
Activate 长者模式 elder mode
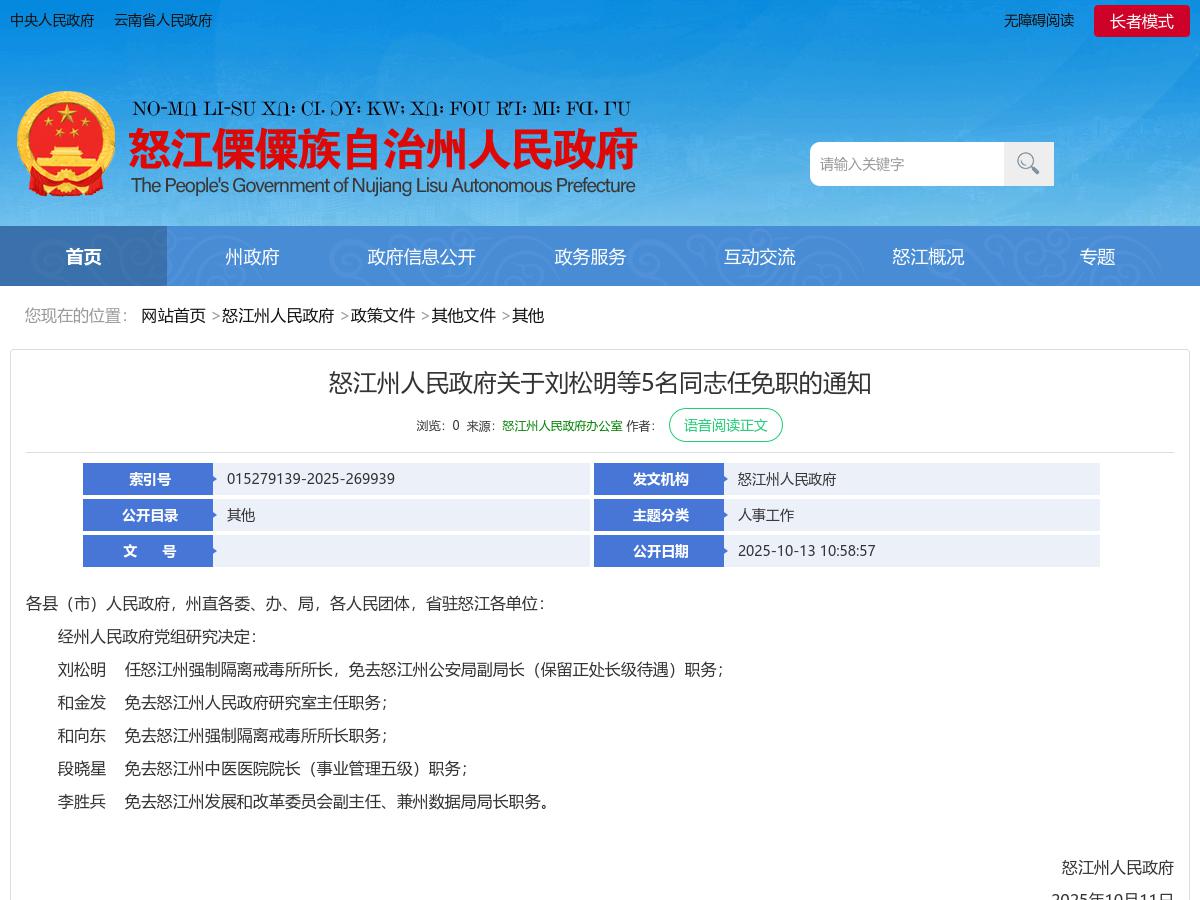click(1142, 20)
